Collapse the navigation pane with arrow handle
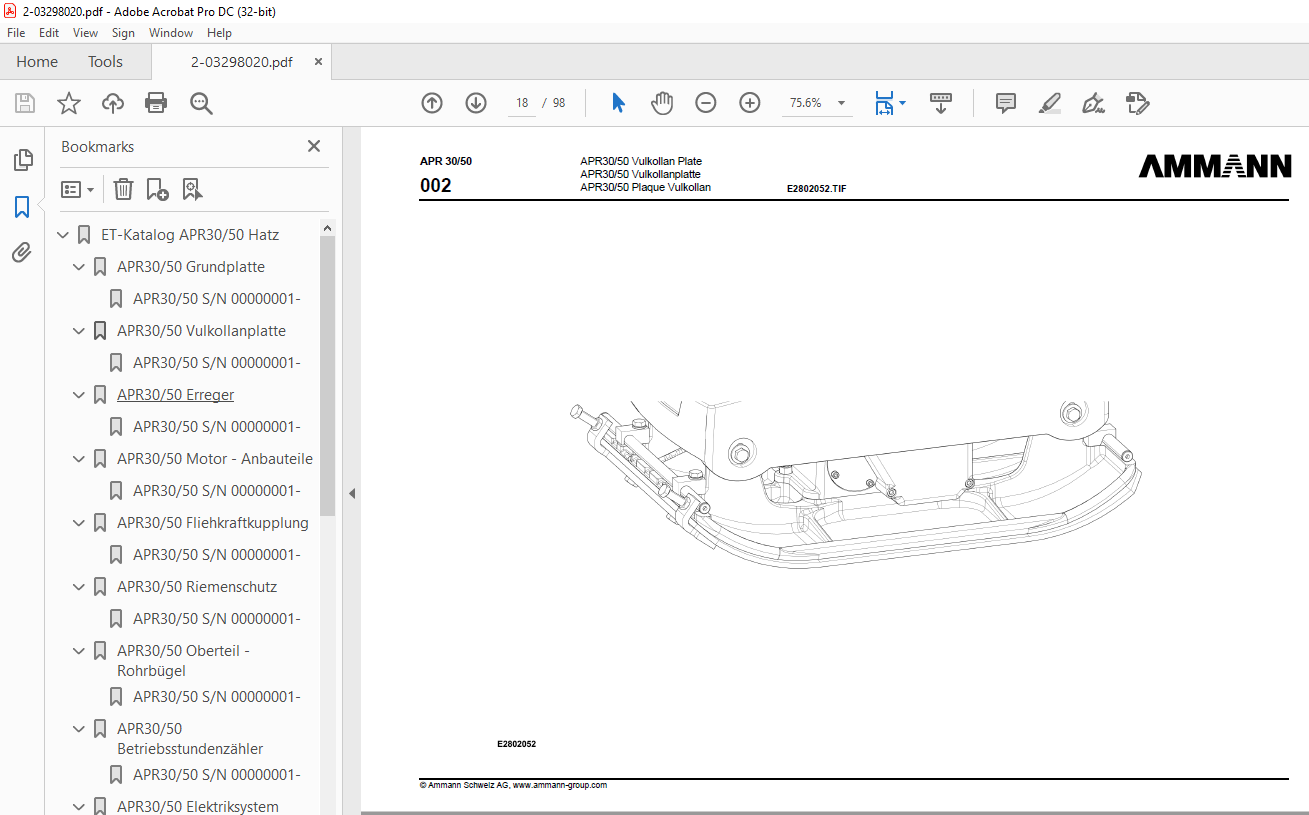Viewport: 1309px width, 815px height. [x=352, y=493]
